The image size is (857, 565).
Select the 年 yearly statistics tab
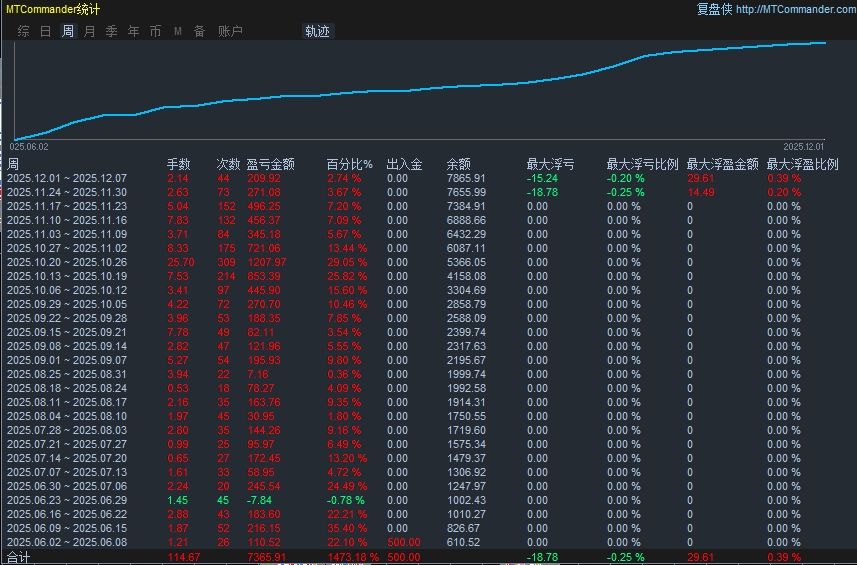(x=134, y=31)
